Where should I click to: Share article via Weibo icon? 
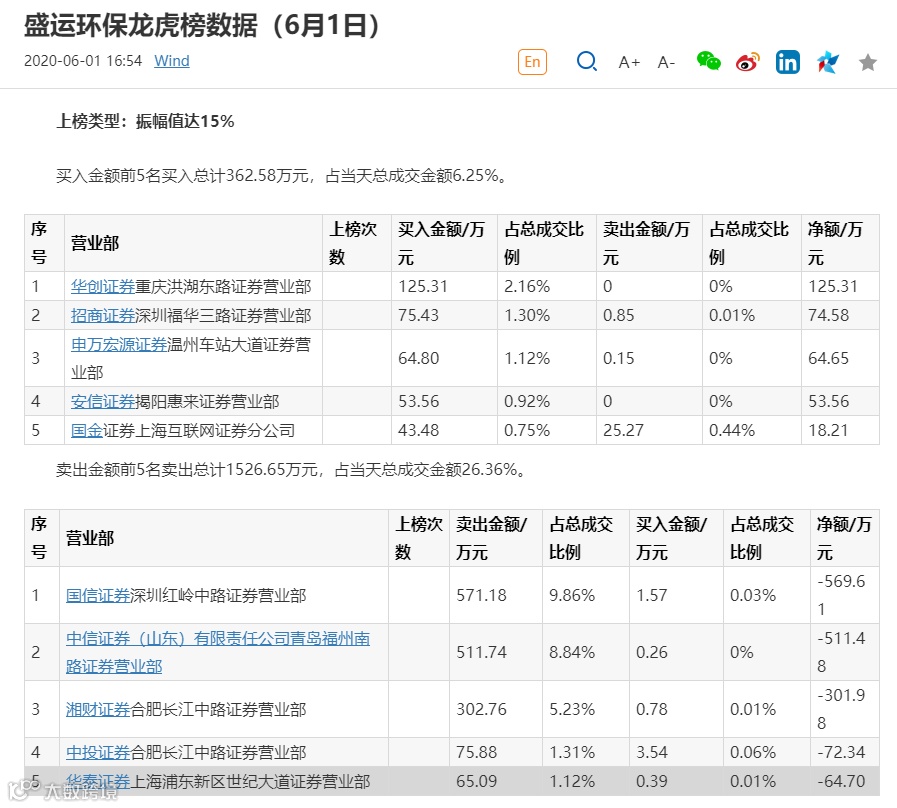pyautogui.click(x=748, y=62)
